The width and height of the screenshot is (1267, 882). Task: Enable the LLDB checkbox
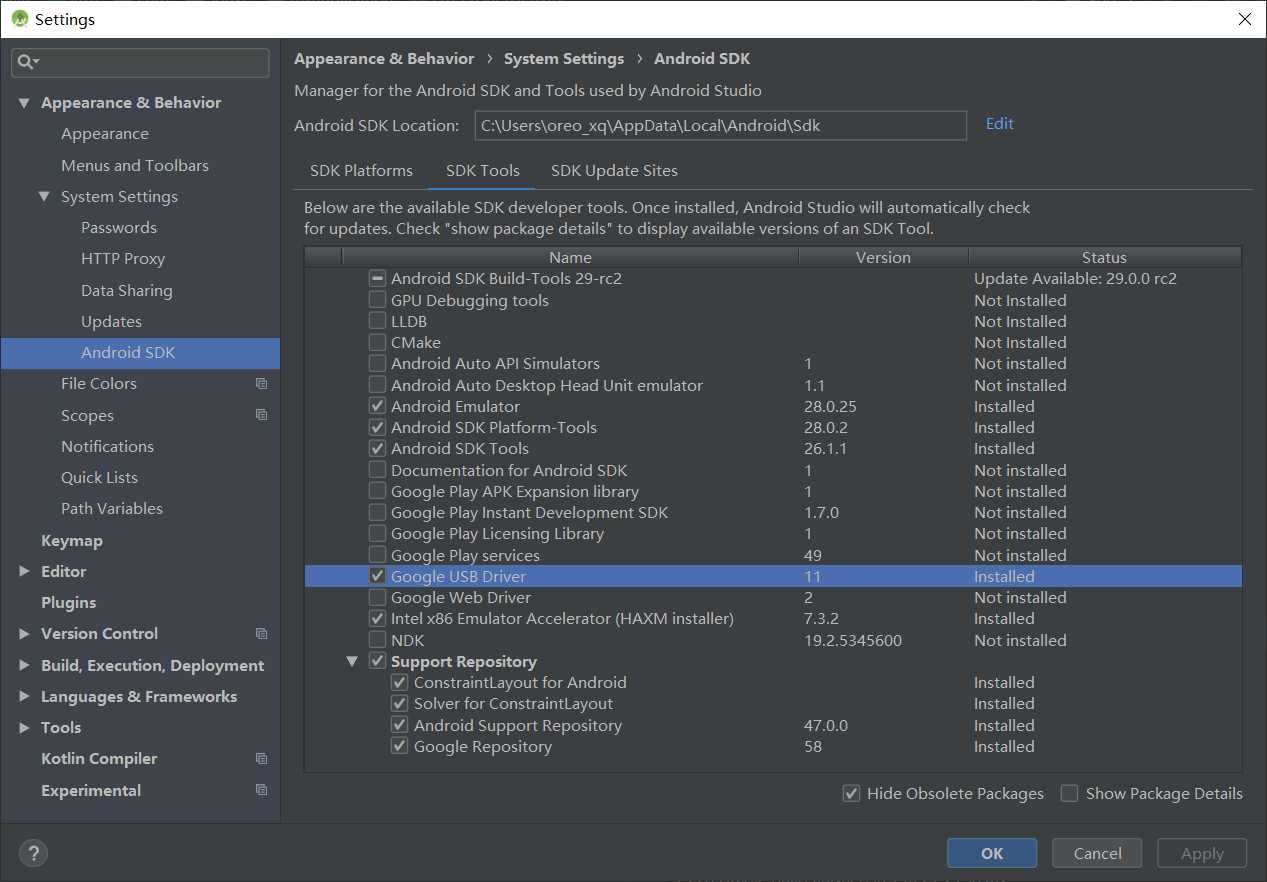point(377,321)
